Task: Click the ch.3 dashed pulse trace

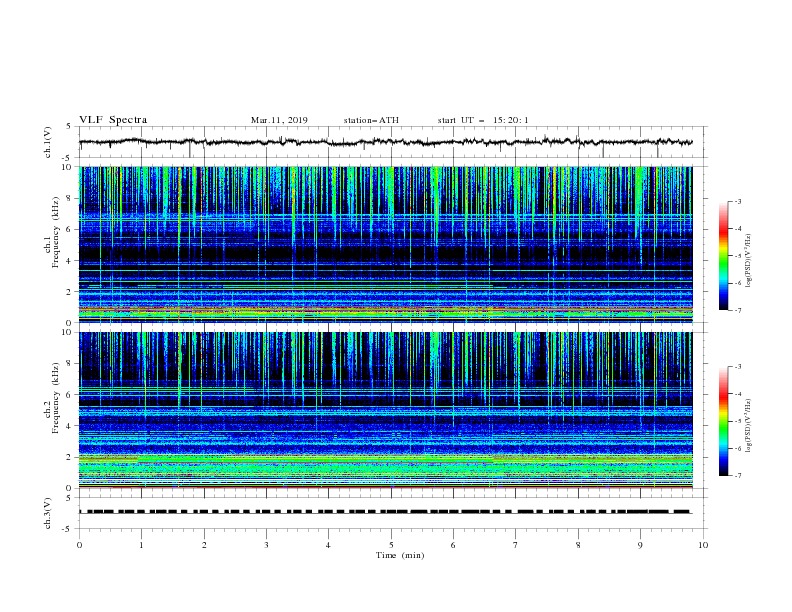Action: (385, 512)
